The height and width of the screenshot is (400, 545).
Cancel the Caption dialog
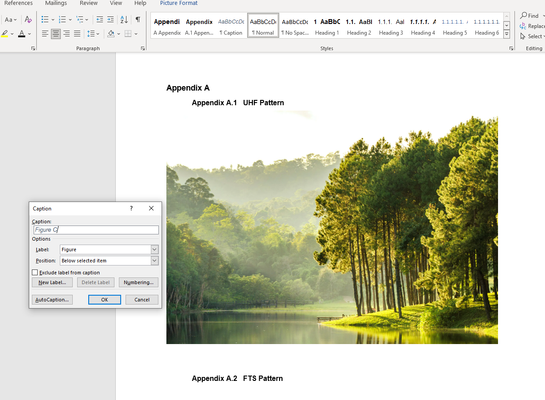click(x=142, y=300)
